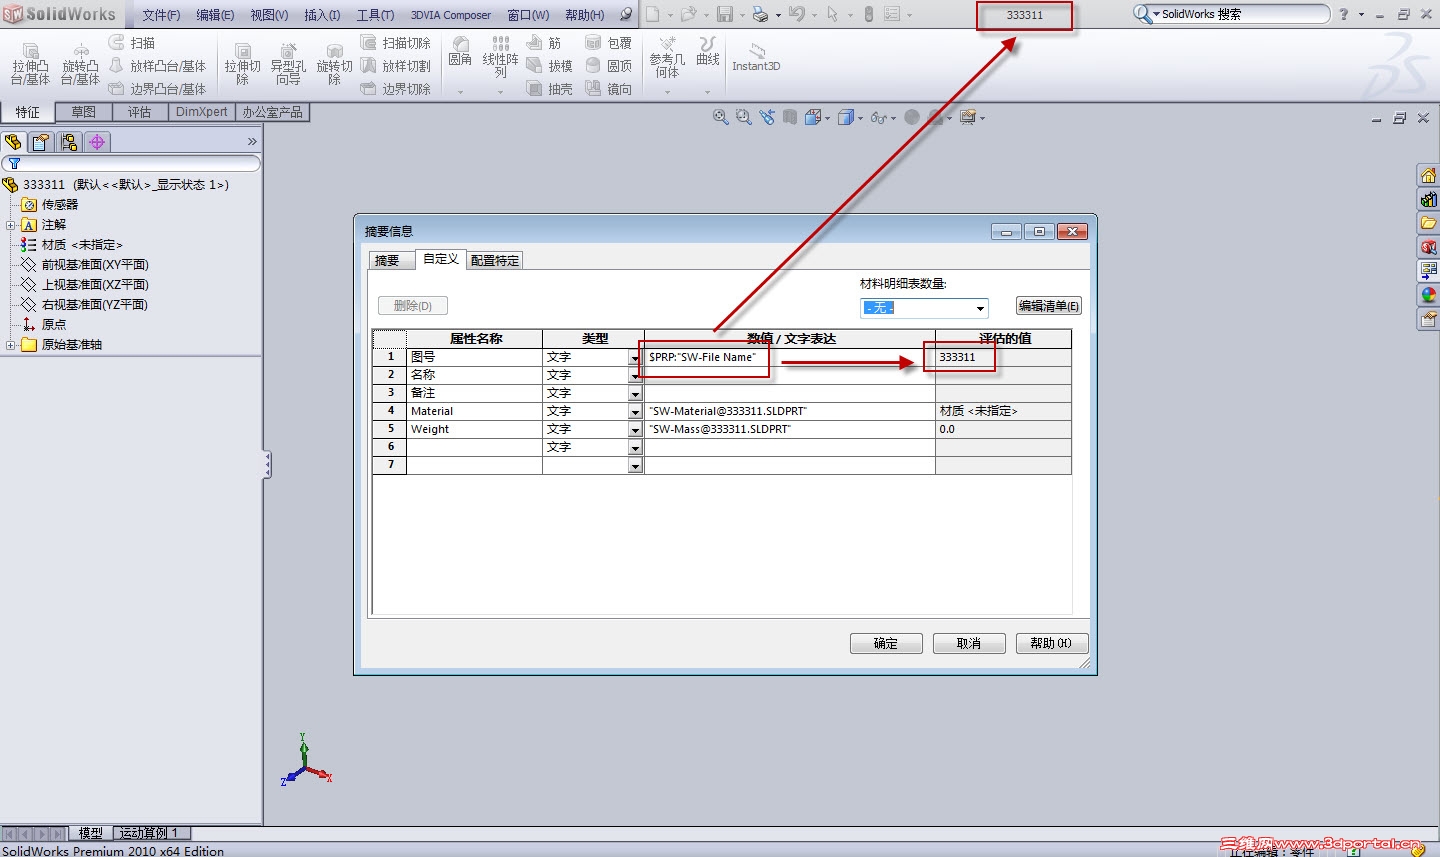The height and width of the screenshot is (857, 1440).
Task: Select the 筋 rib tool
Action: click(x=544, y=43)
